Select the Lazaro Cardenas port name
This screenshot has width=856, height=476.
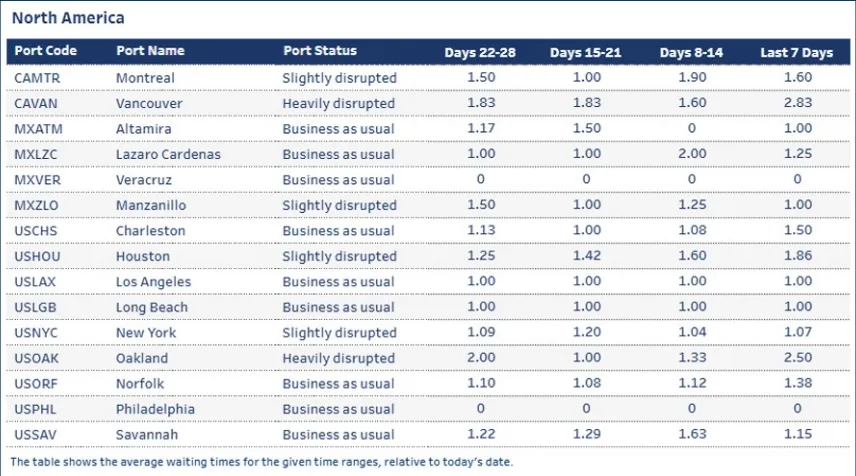(x=168, y=154)
